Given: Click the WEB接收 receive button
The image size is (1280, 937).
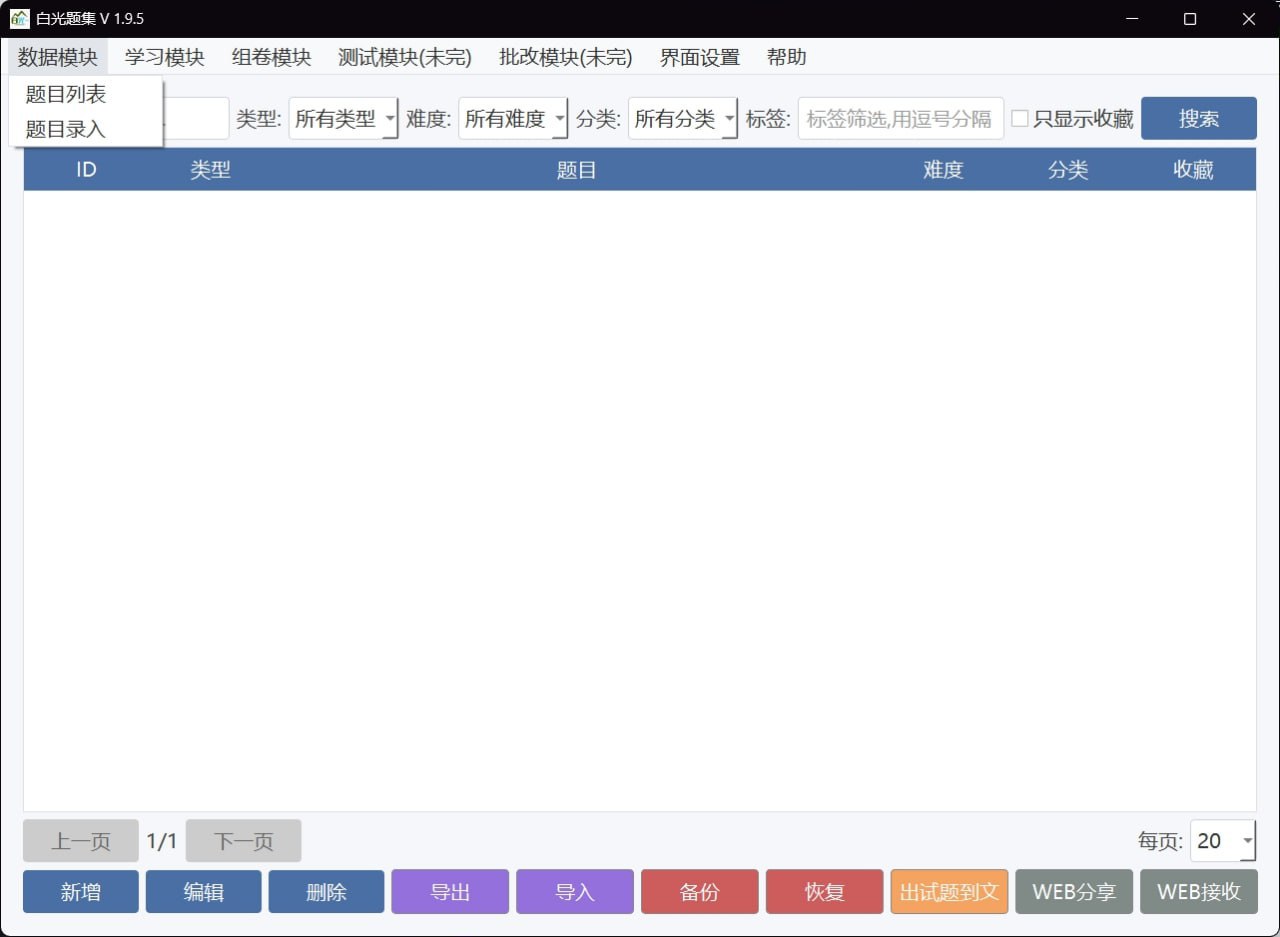Looking at the screenshot, I should coord(1198,891).
